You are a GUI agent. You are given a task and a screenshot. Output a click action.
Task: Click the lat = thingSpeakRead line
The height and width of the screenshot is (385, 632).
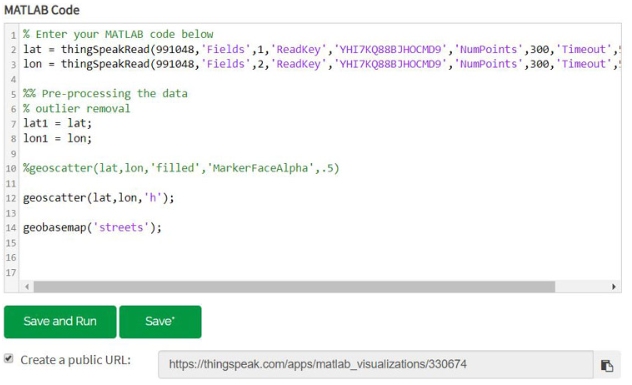pyautogui.click(x=321, y=49)
